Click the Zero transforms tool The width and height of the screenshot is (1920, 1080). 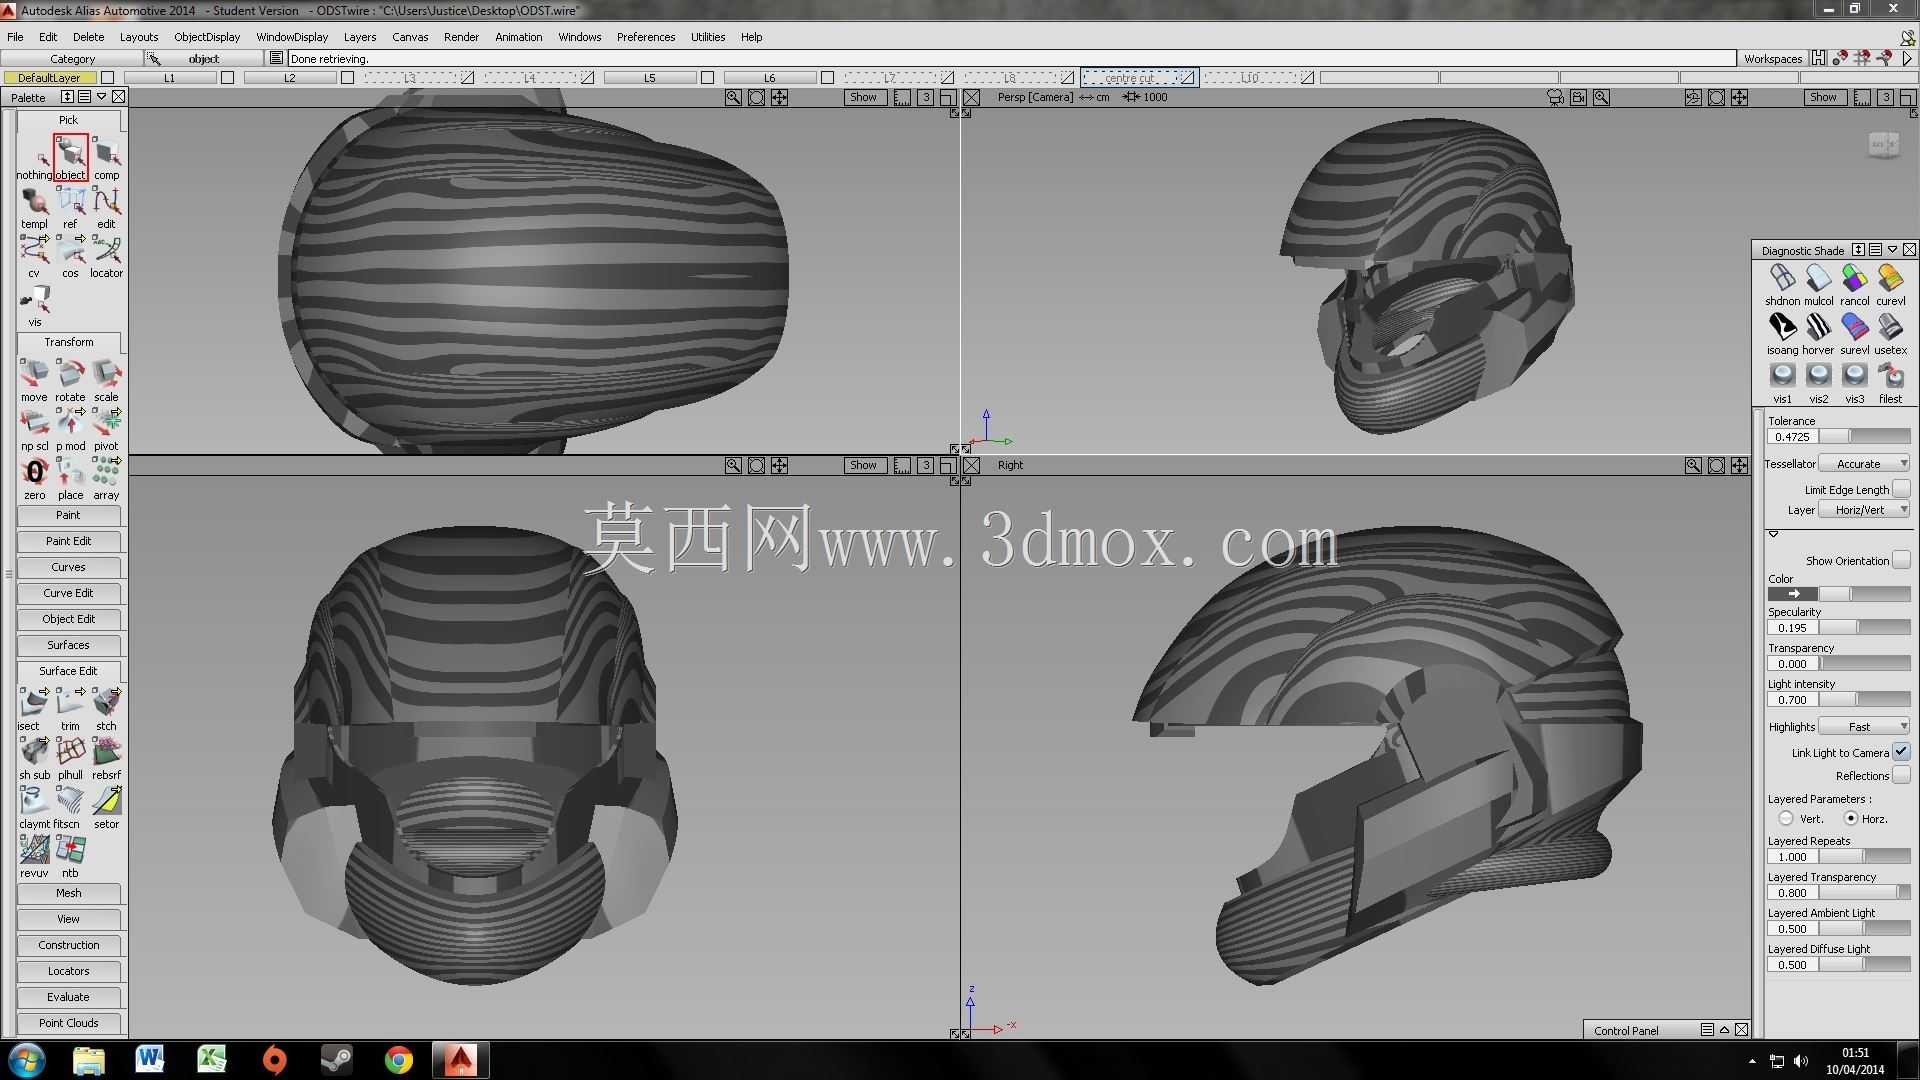pos(34,478)
